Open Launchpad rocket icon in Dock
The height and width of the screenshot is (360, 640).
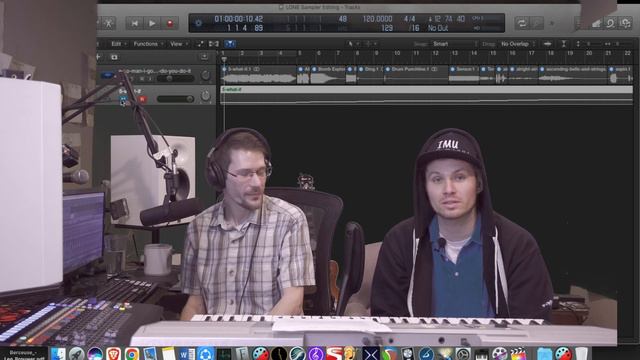click(x=76, y=354)
